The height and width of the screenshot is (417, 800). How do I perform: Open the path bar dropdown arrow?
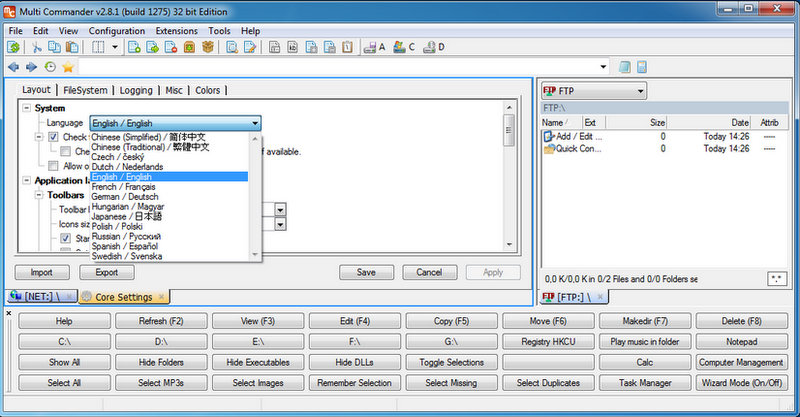click(604, 67)
